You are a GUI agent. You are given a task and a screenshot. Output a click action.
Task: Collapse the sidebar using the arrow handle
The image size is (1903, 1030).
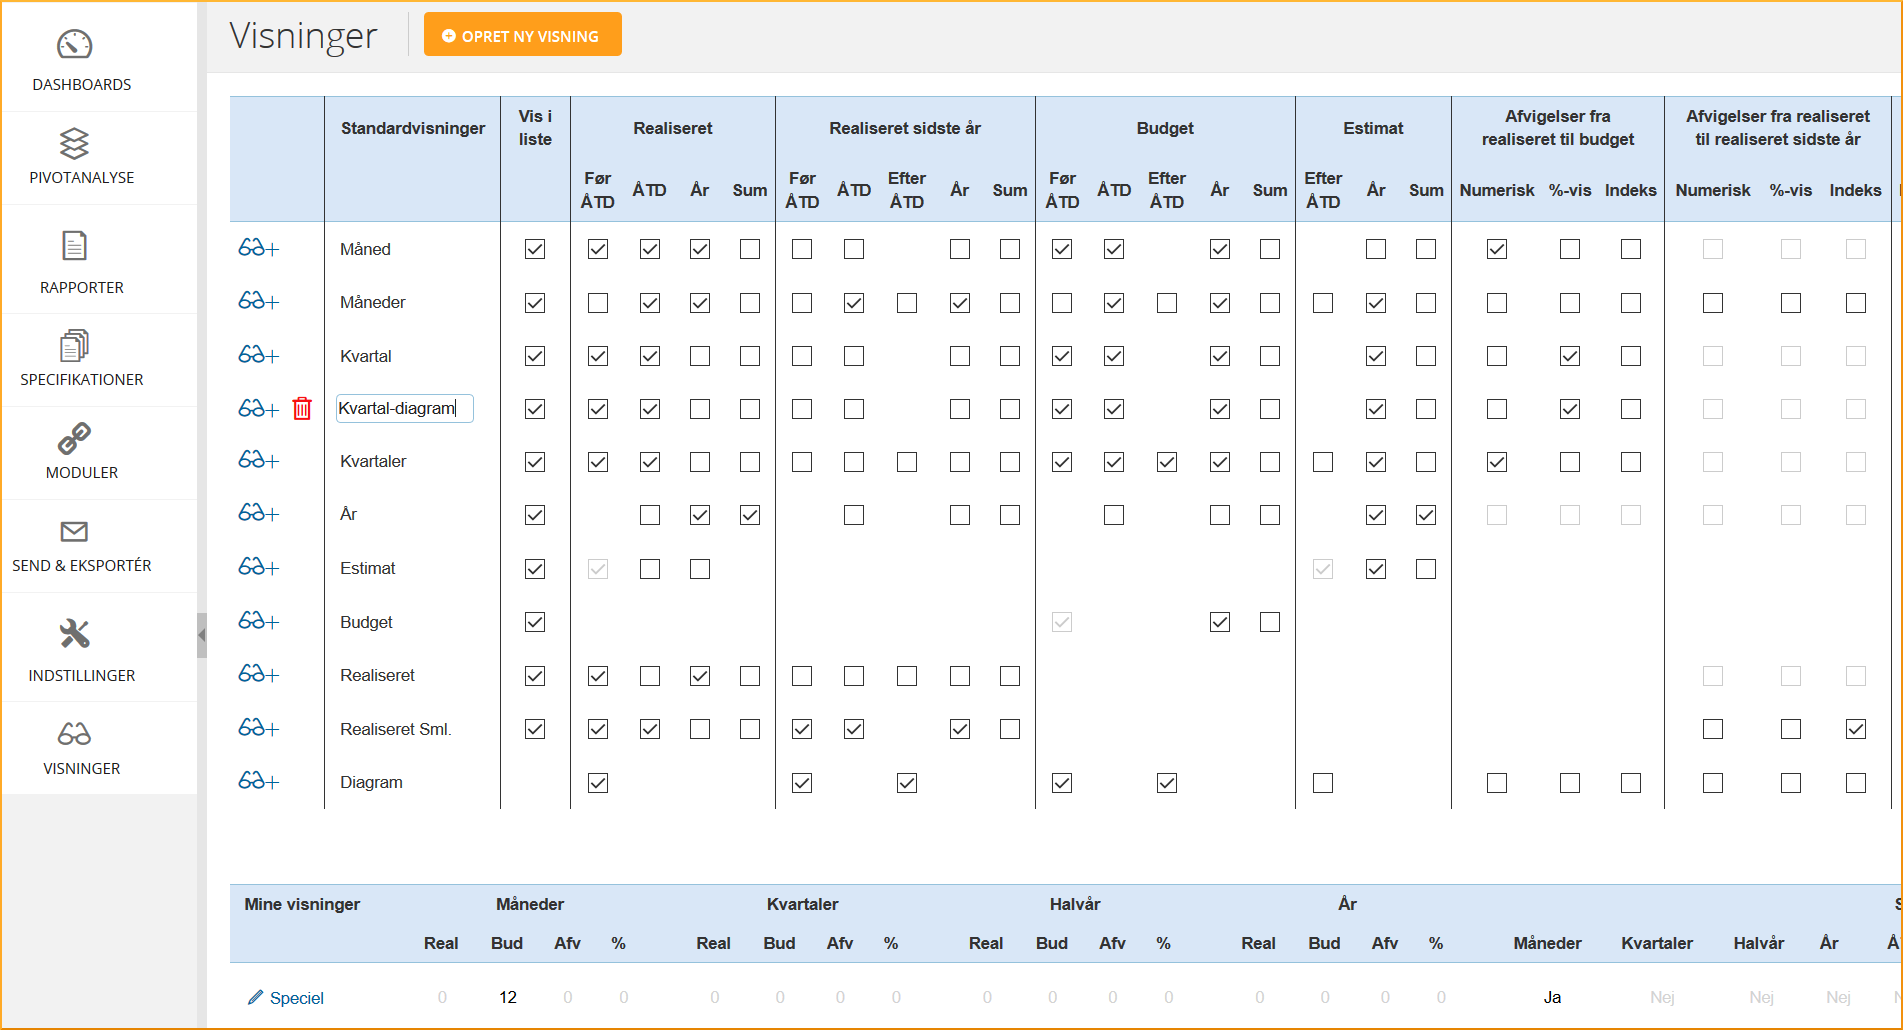point(202,635)
